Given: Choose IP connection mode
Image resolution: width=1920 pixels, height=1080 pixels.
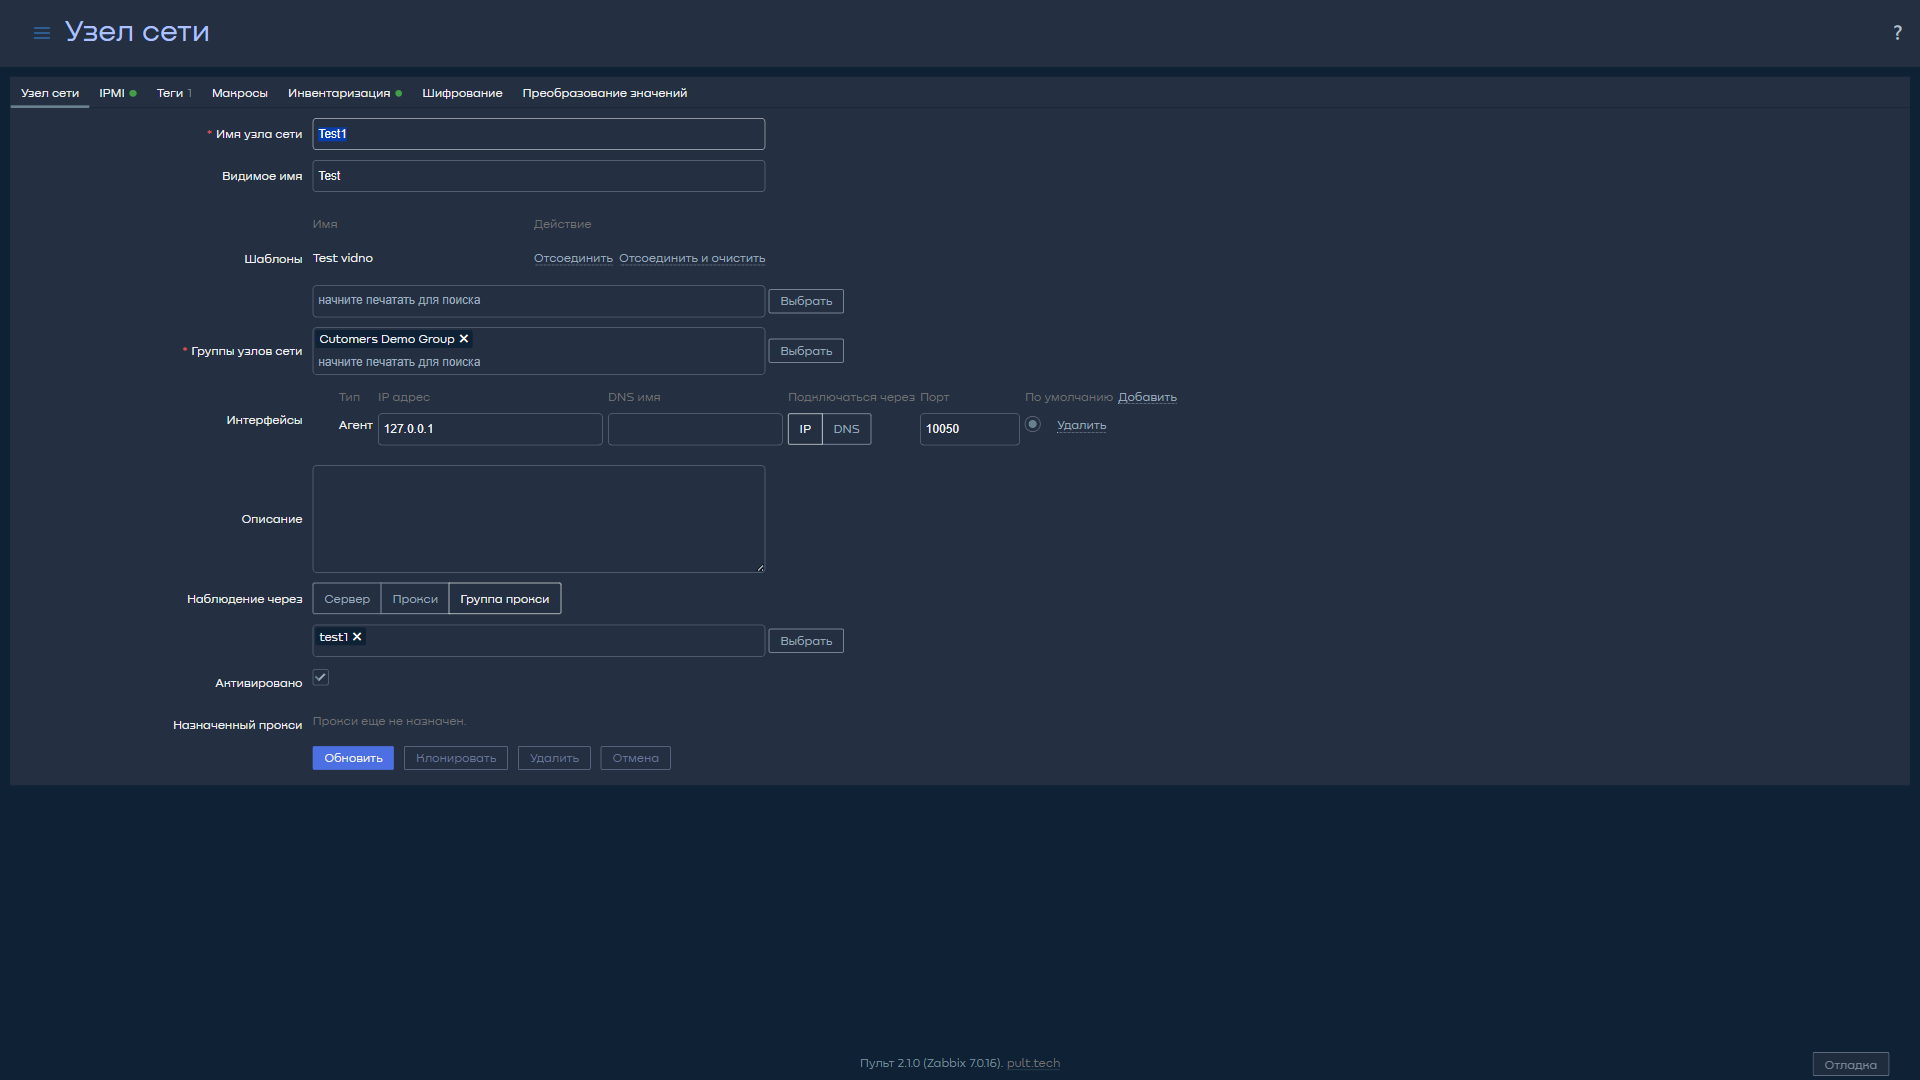Looking at the screenshot, I should tap(805, 429).
